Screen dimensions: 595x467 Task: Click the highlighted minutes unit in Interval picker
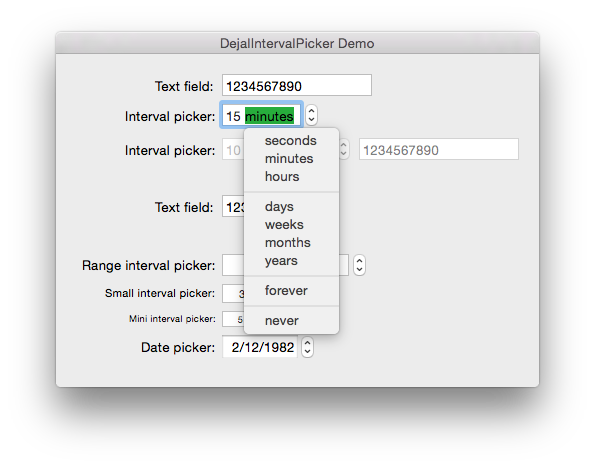(269, 116)
